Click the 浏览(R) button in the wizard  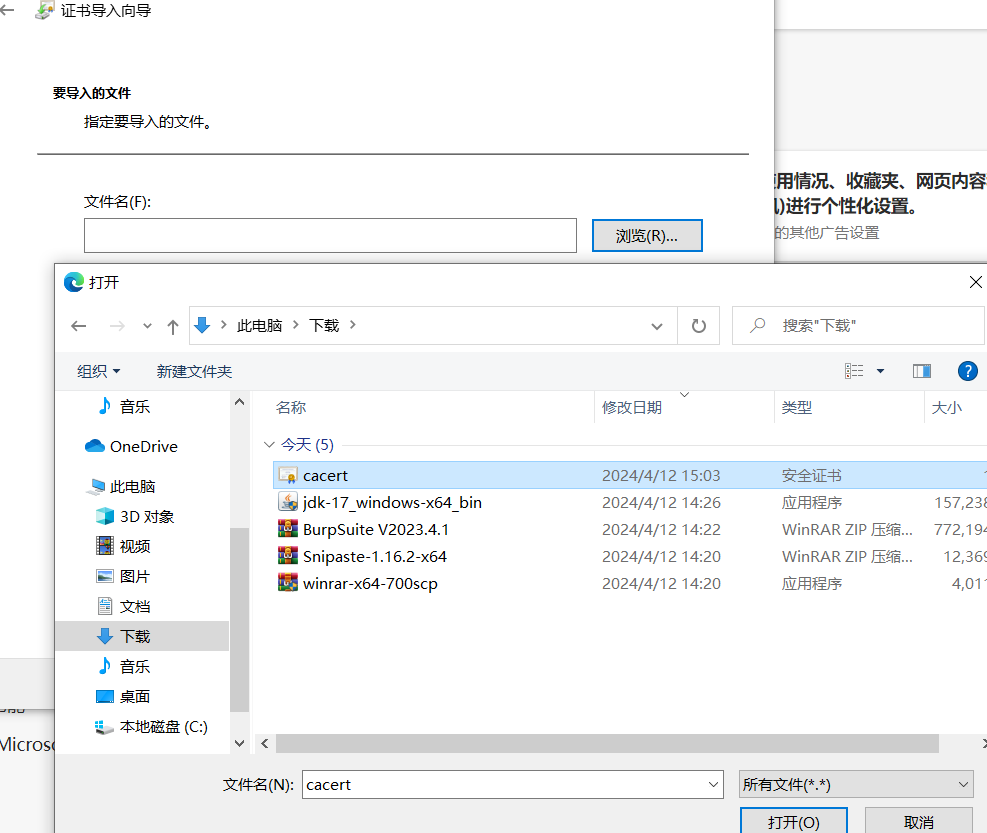(646, 235)
